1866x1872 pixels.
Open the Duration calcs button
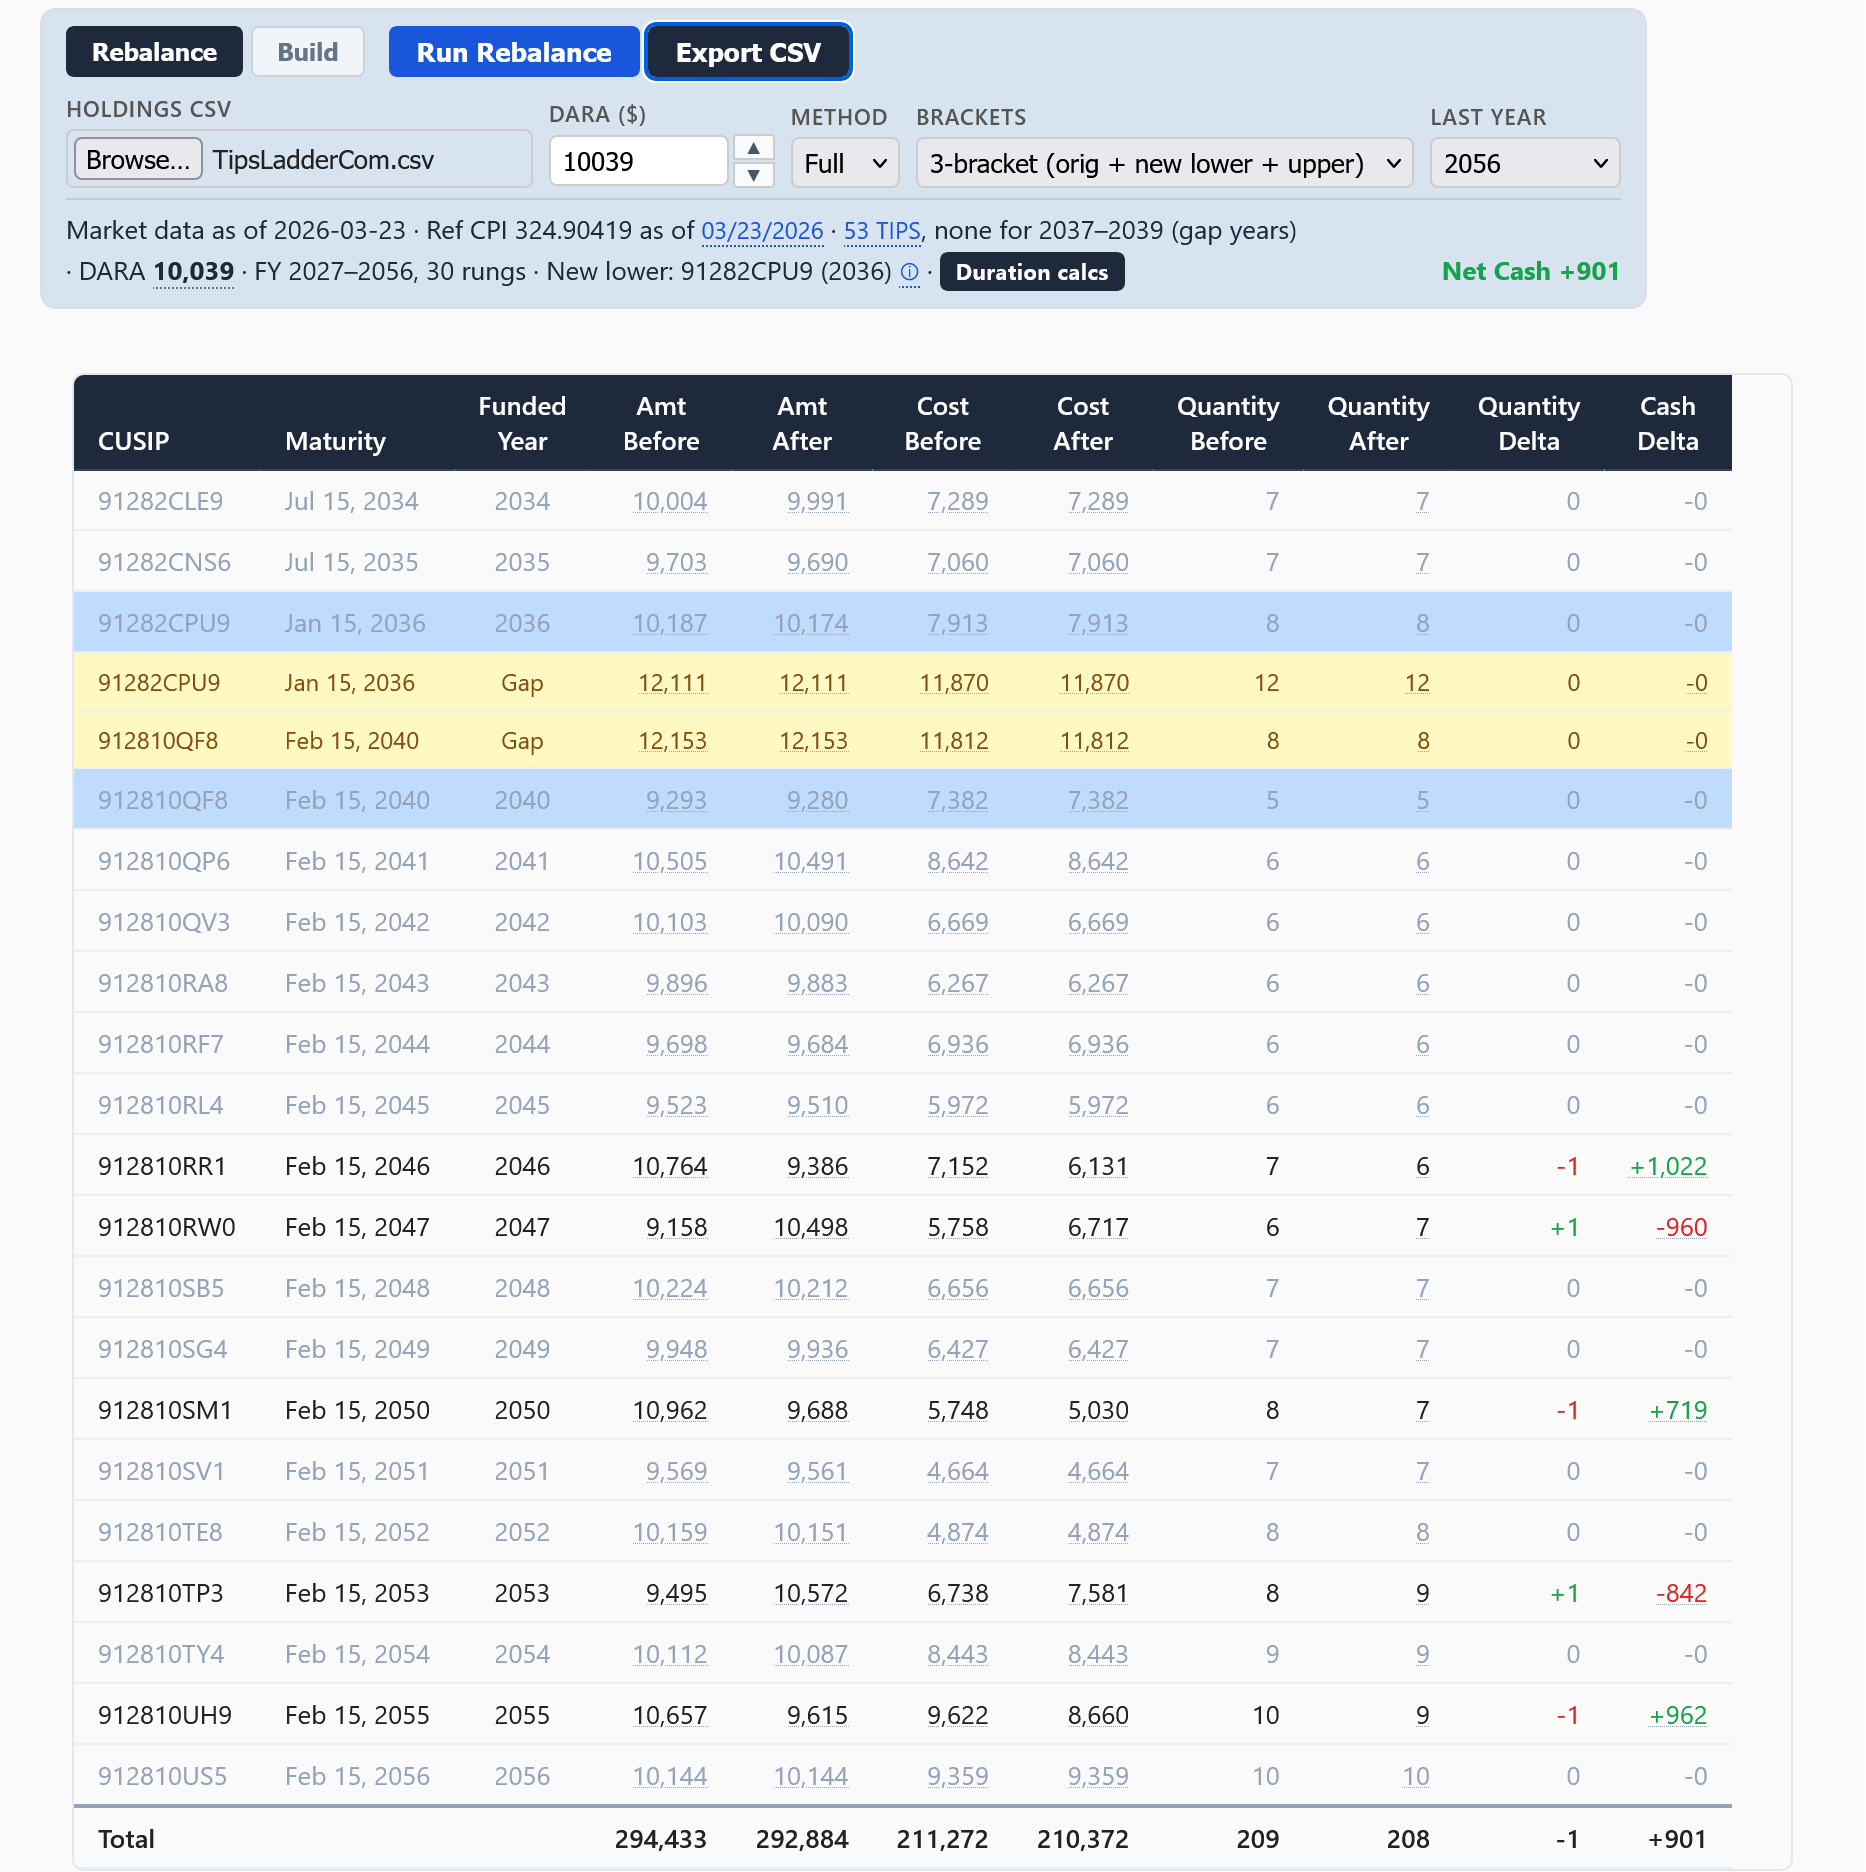click(x=1032, y=272)
